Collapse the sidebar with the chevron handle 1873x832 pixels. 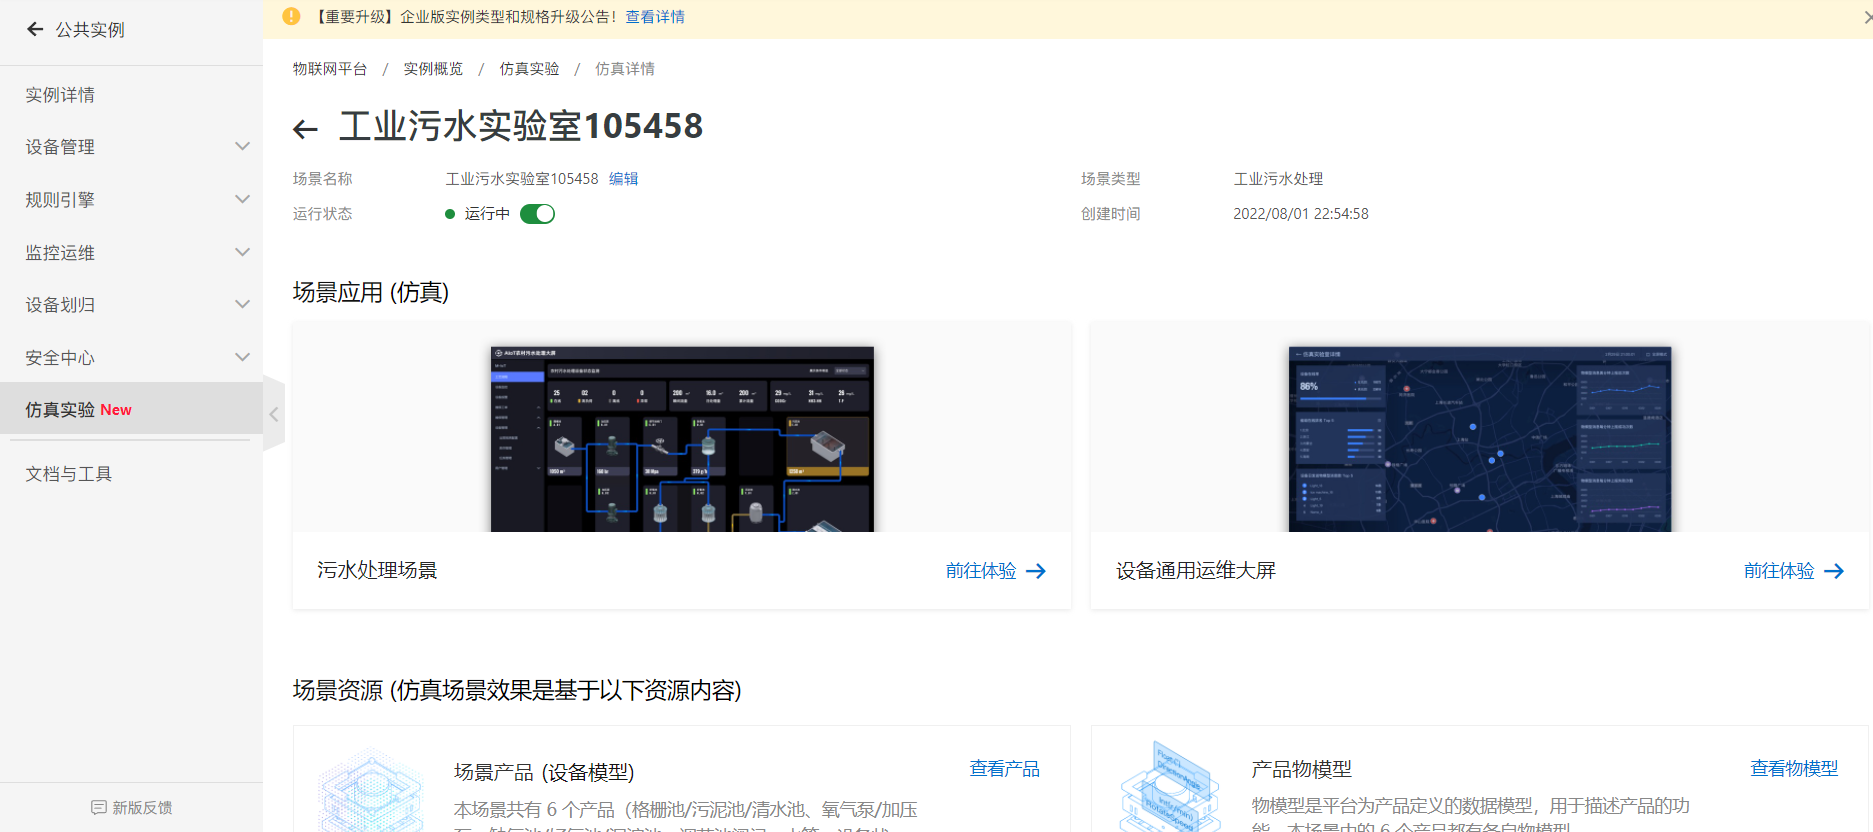274,413
